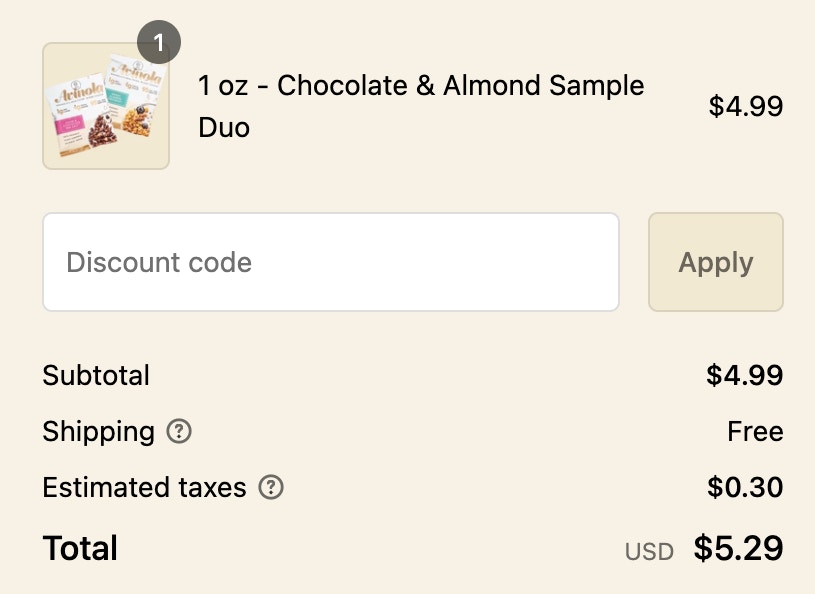The image size is (815, 594).
Task: Click the USD currency label
Action: 649,552
